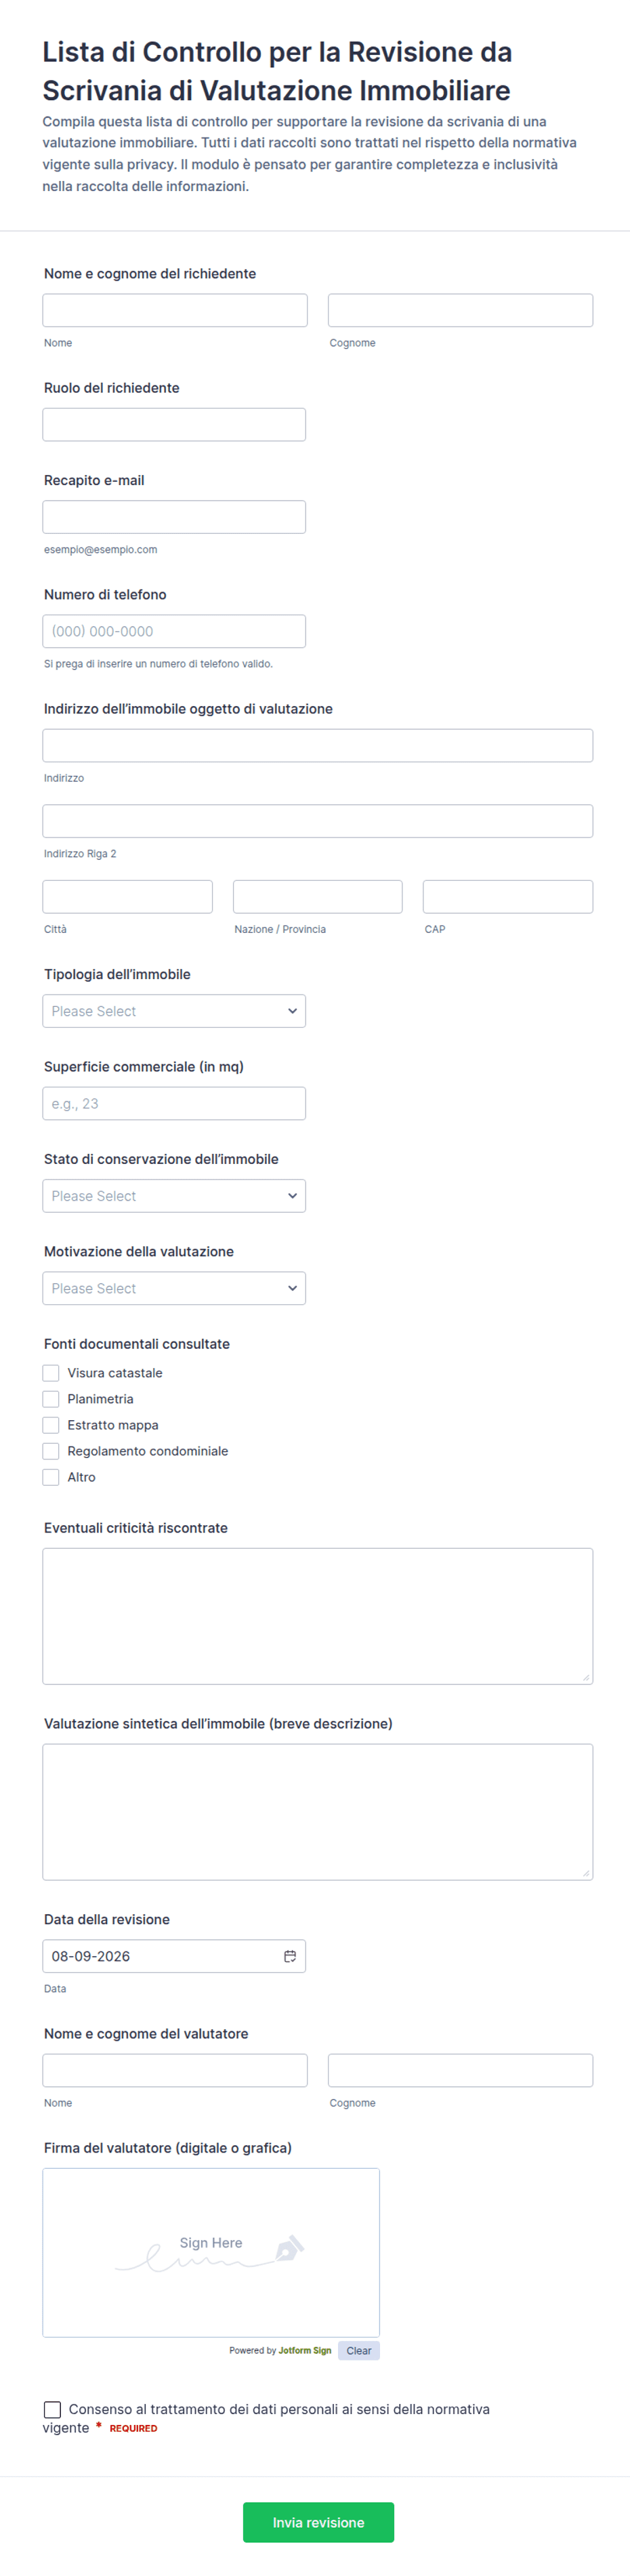
Task: Check the Altro option
Action: tap(51, 1477)
